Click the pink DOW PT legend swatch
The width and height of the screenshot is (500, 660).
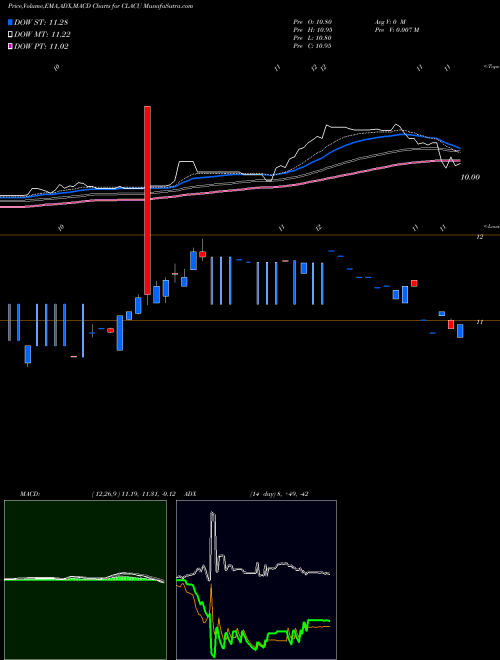click(11, 46)
